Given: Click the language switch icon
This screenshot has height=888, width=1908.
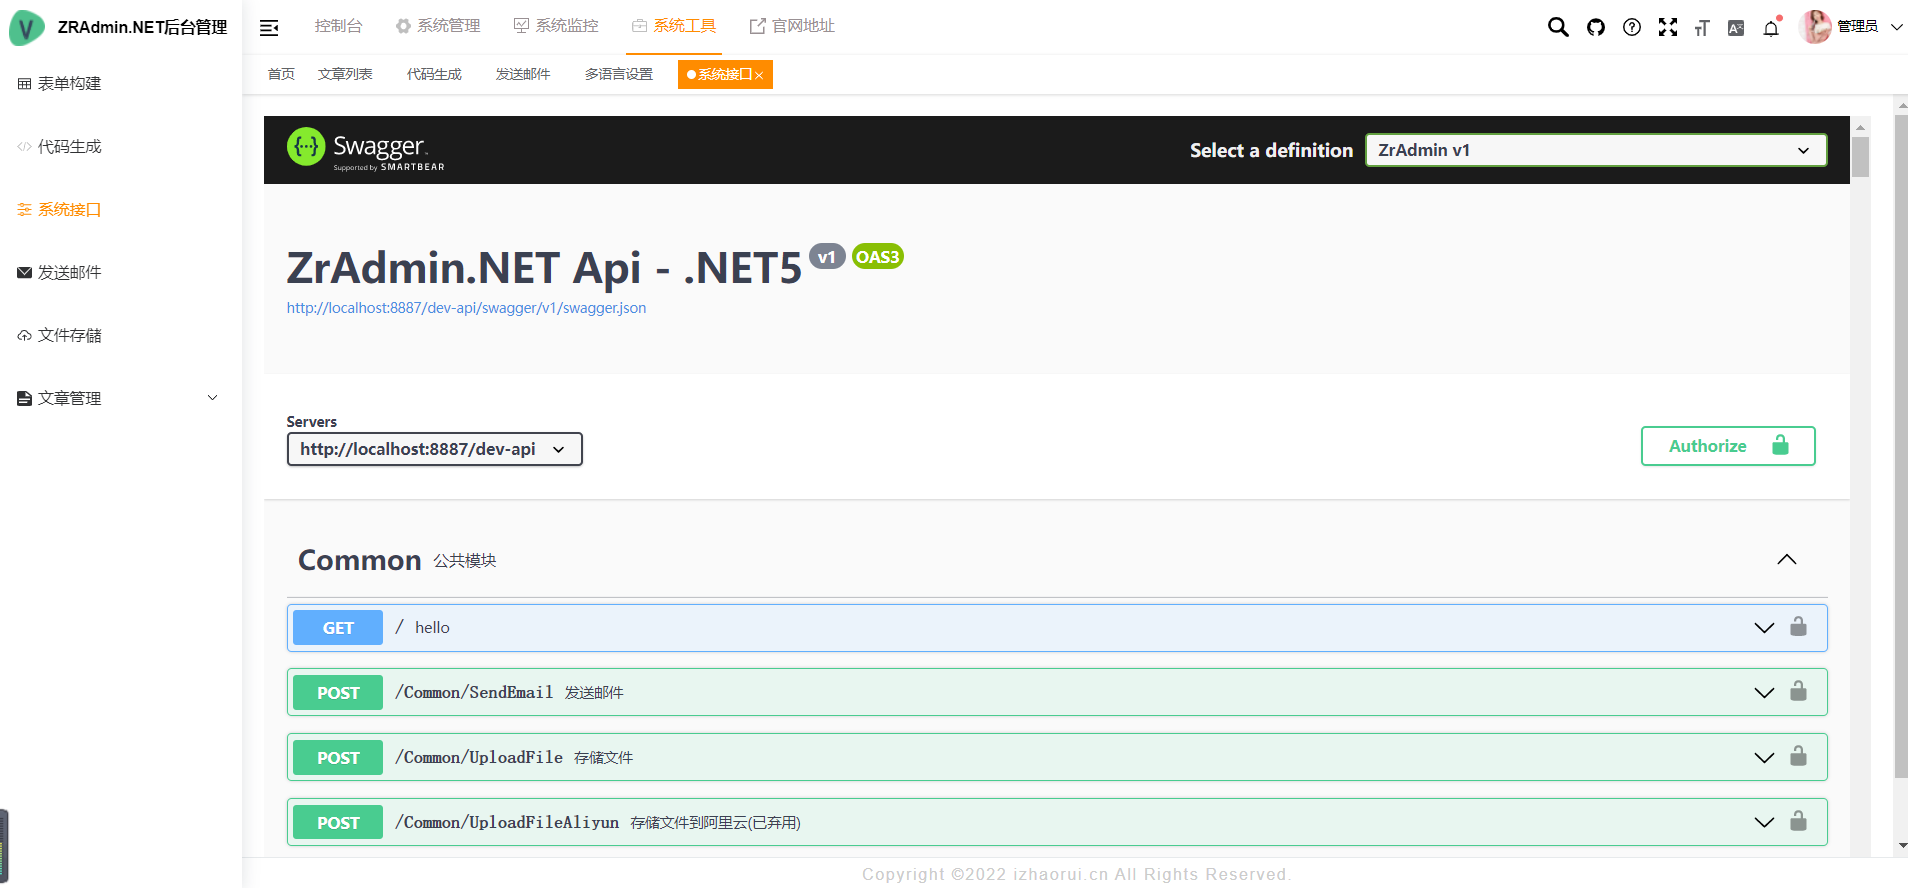Looking at the screenshot, I should point(1736,28).
